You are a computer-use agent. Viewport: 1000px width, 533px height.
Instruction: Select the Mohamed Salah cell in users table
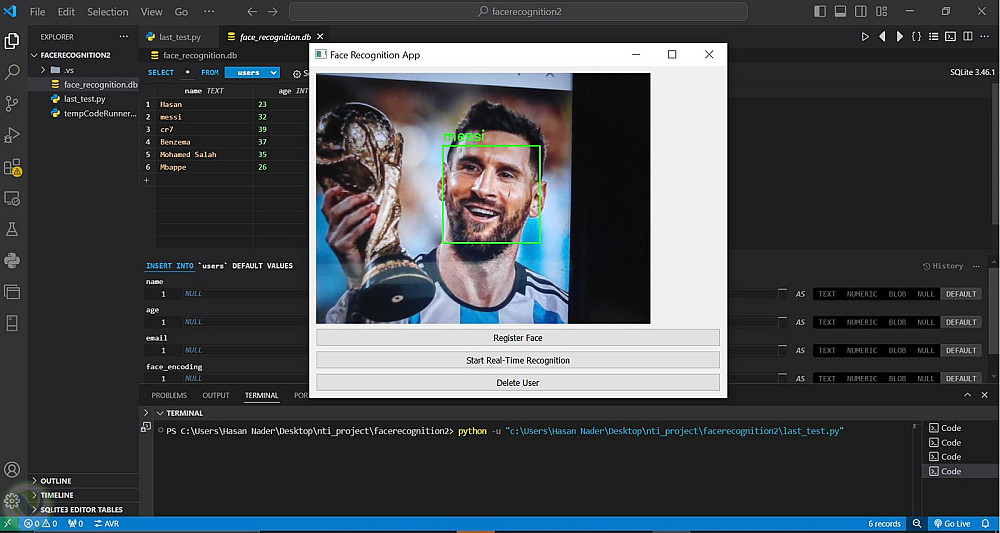204,154
